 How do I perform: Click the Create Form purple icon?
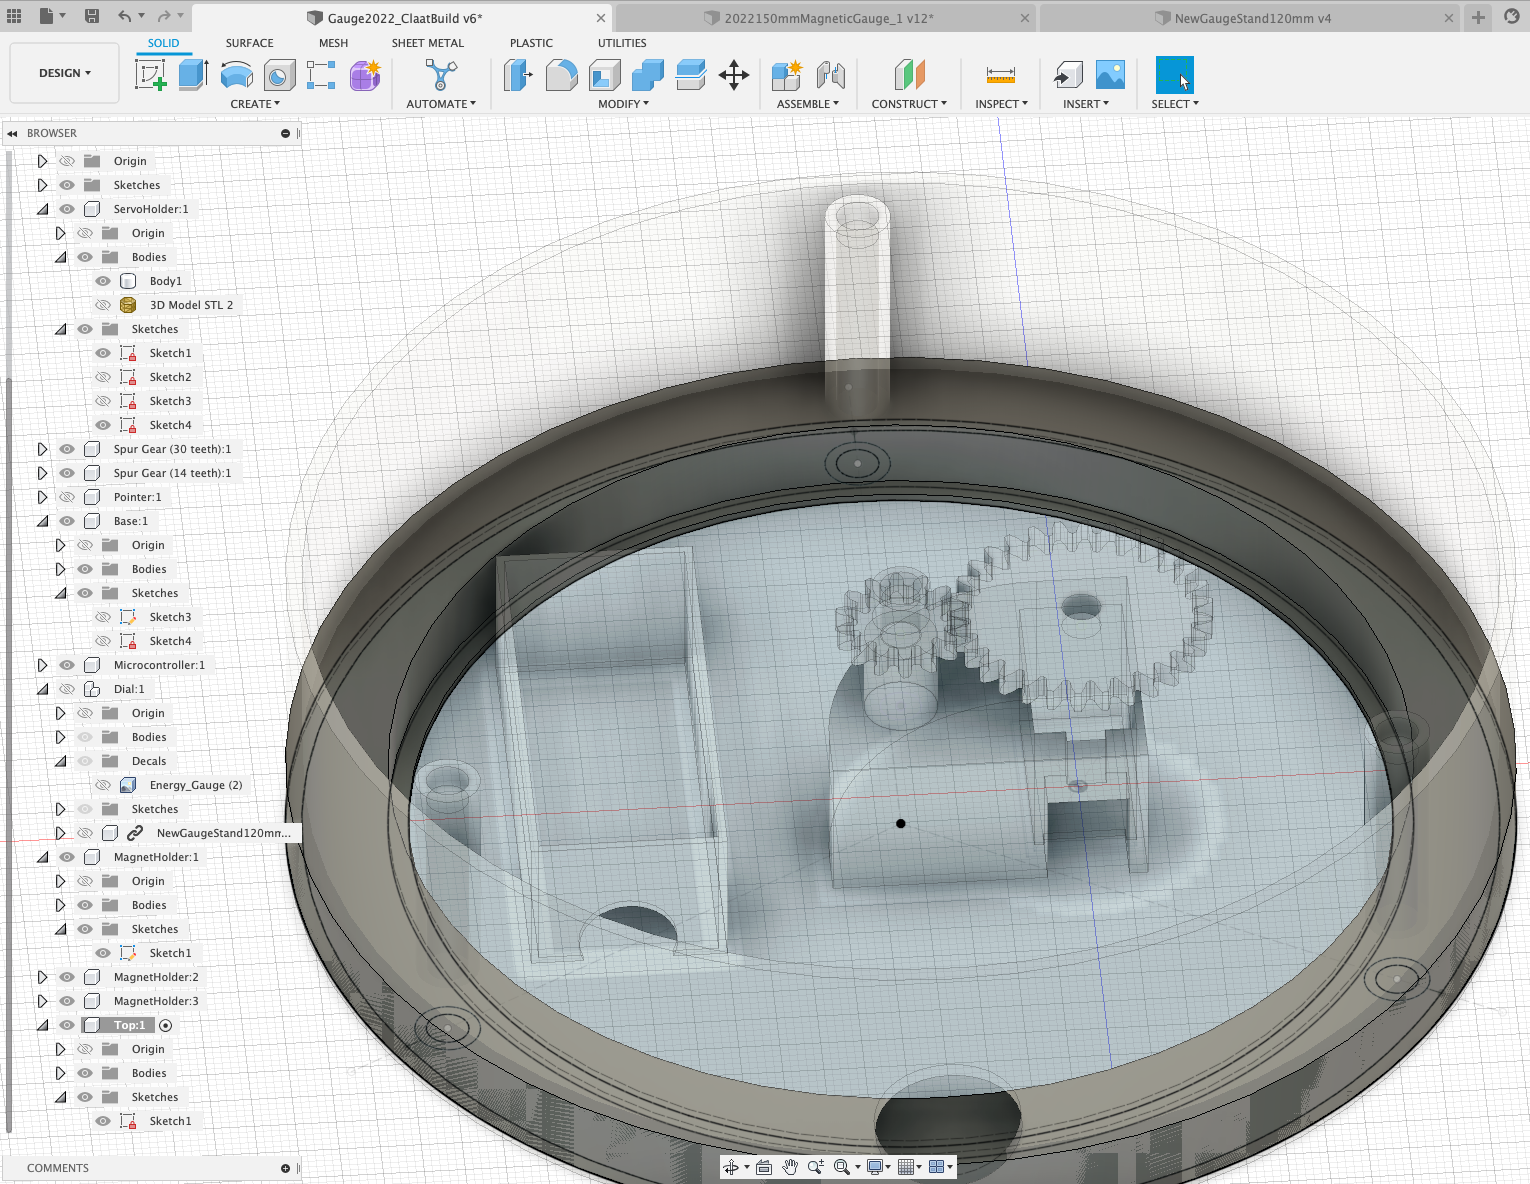point(365,75)
